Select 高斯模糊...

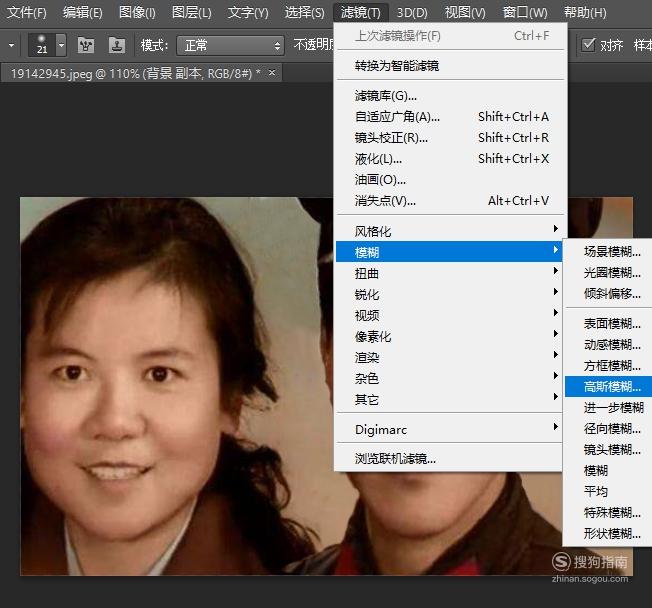[x=609, y=387]
